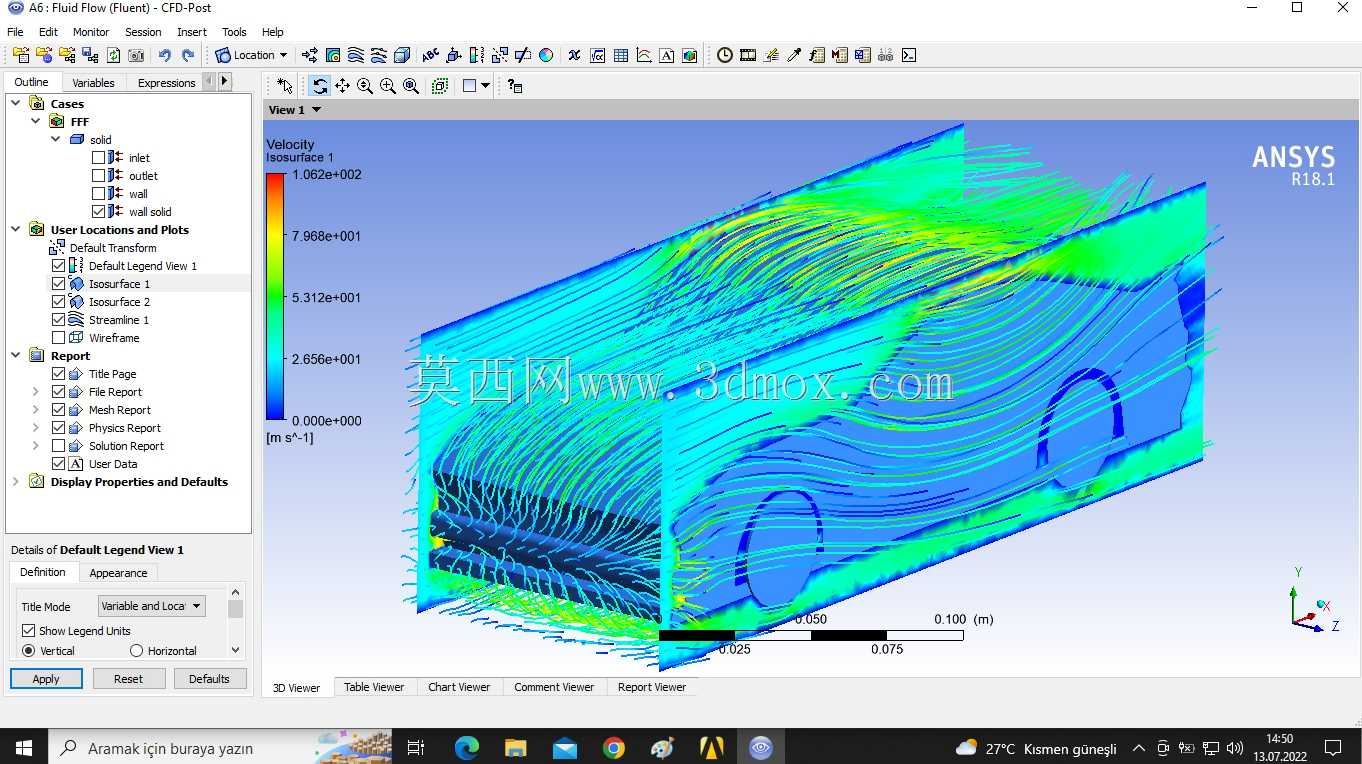This screenshot has height=764, width=1362.
Task: Click the Redo arrow icon
Action: coord(187,55)
